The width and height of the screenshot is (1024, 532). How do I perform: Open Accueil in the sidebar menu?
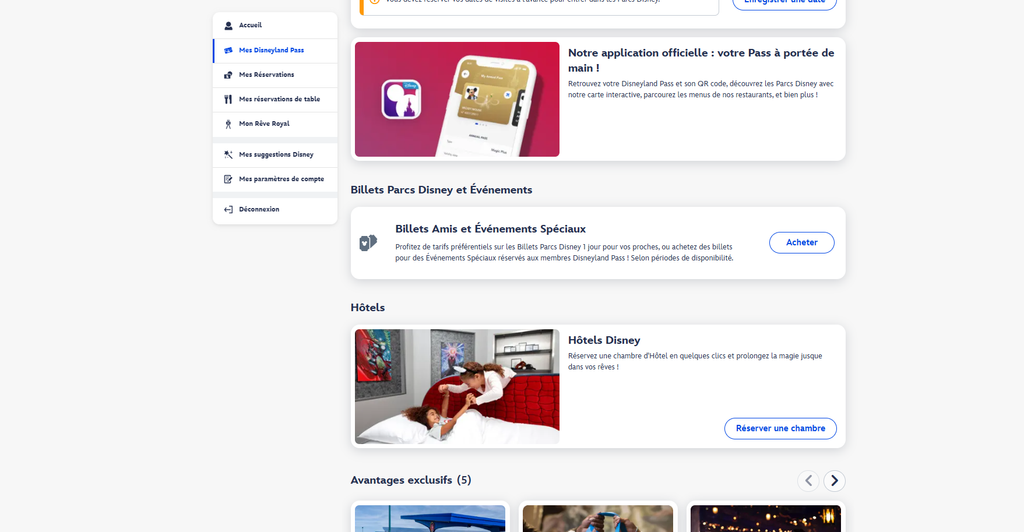tap(275, 25)
